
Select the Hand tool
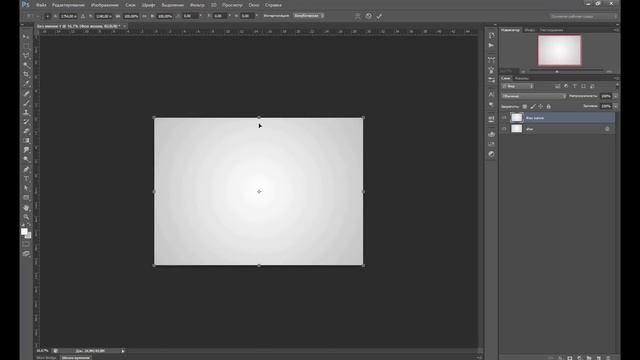(x=26, y=208)
